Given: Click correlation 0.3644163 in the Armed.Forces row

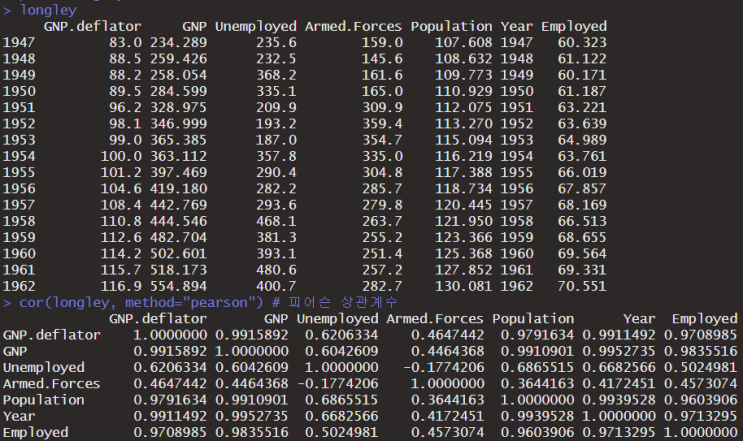Looking at the screenshot, I should click(x=537, y=384).
